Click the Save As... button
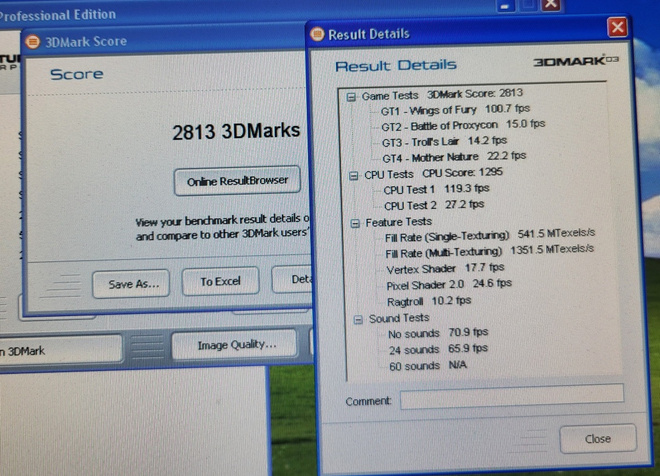 click(131, 284)
